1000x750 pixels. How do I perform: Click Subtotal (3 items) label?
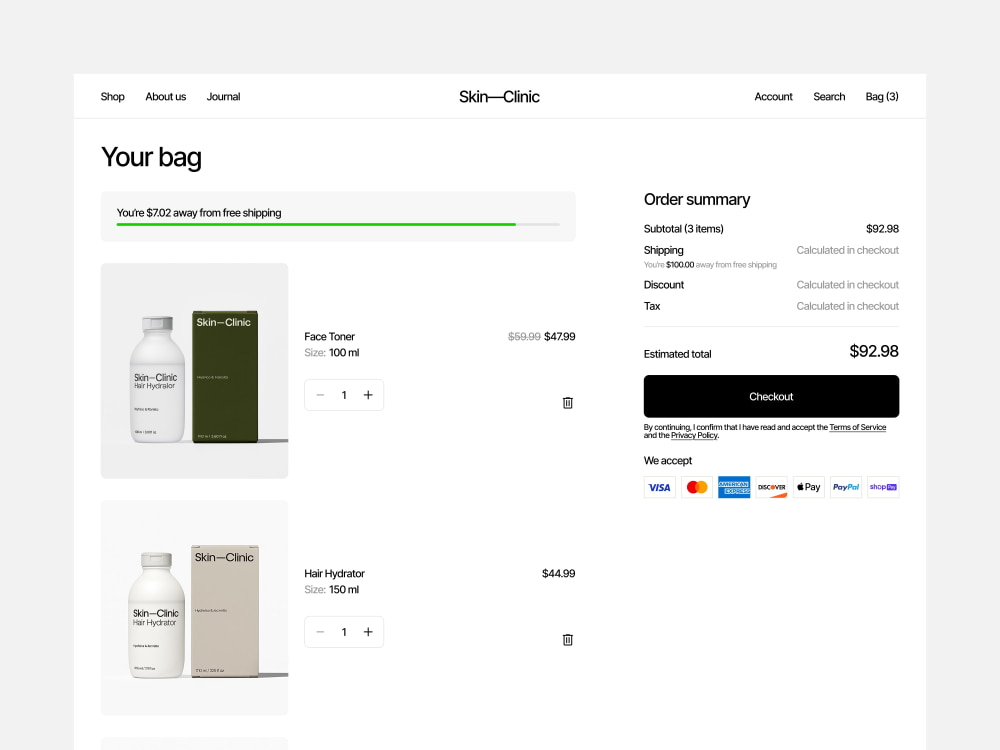point(683,228)
